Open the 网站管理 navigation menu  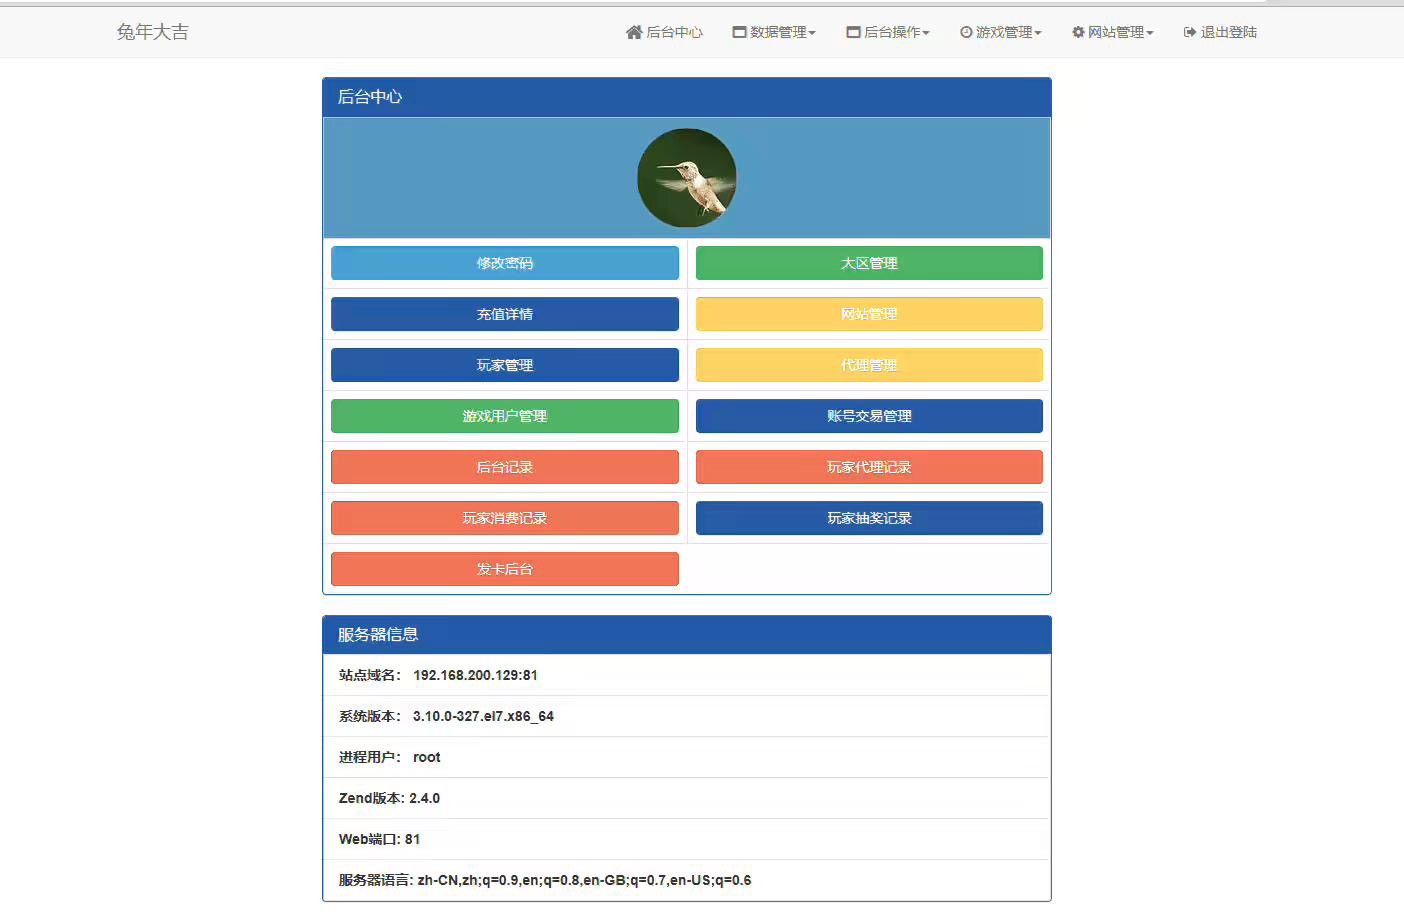pos(1116,32)
